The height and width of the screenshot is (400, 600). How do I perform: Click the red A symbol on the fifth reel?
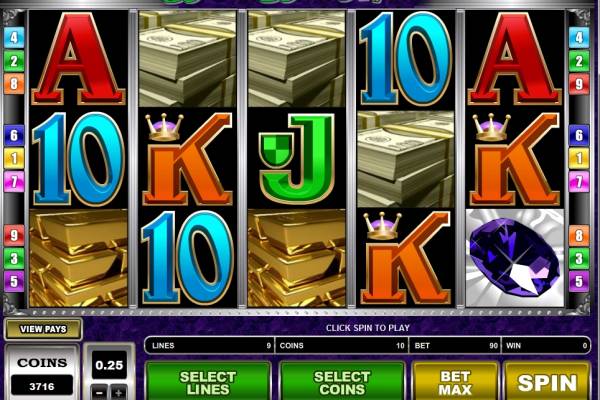(x=515, y=59)
